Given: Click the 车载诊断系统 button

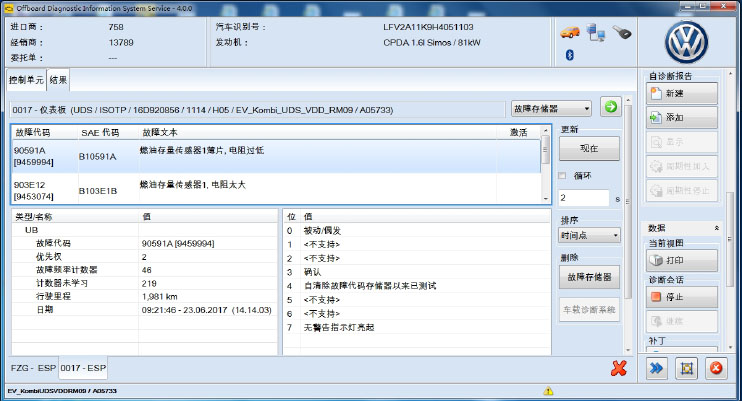Looking at the screenshot, I should (589, 310).
